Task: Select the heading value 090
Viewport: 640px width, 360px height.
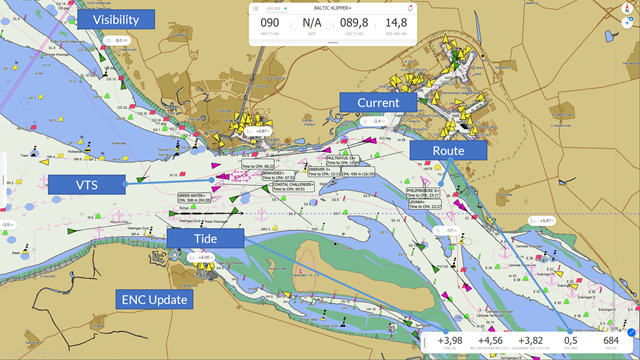Action: pos(270,23)
